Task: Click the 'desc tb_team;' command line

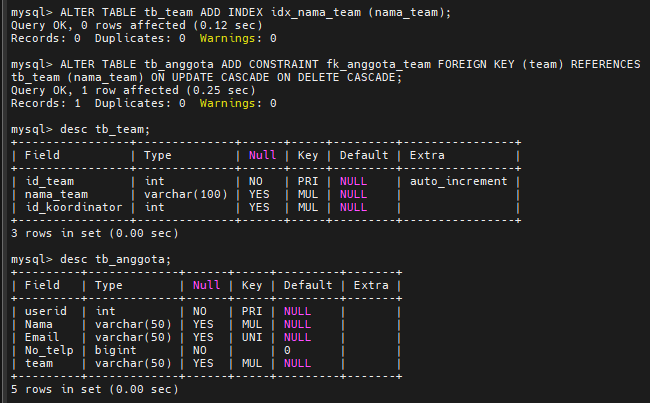Action: (80, 129)
